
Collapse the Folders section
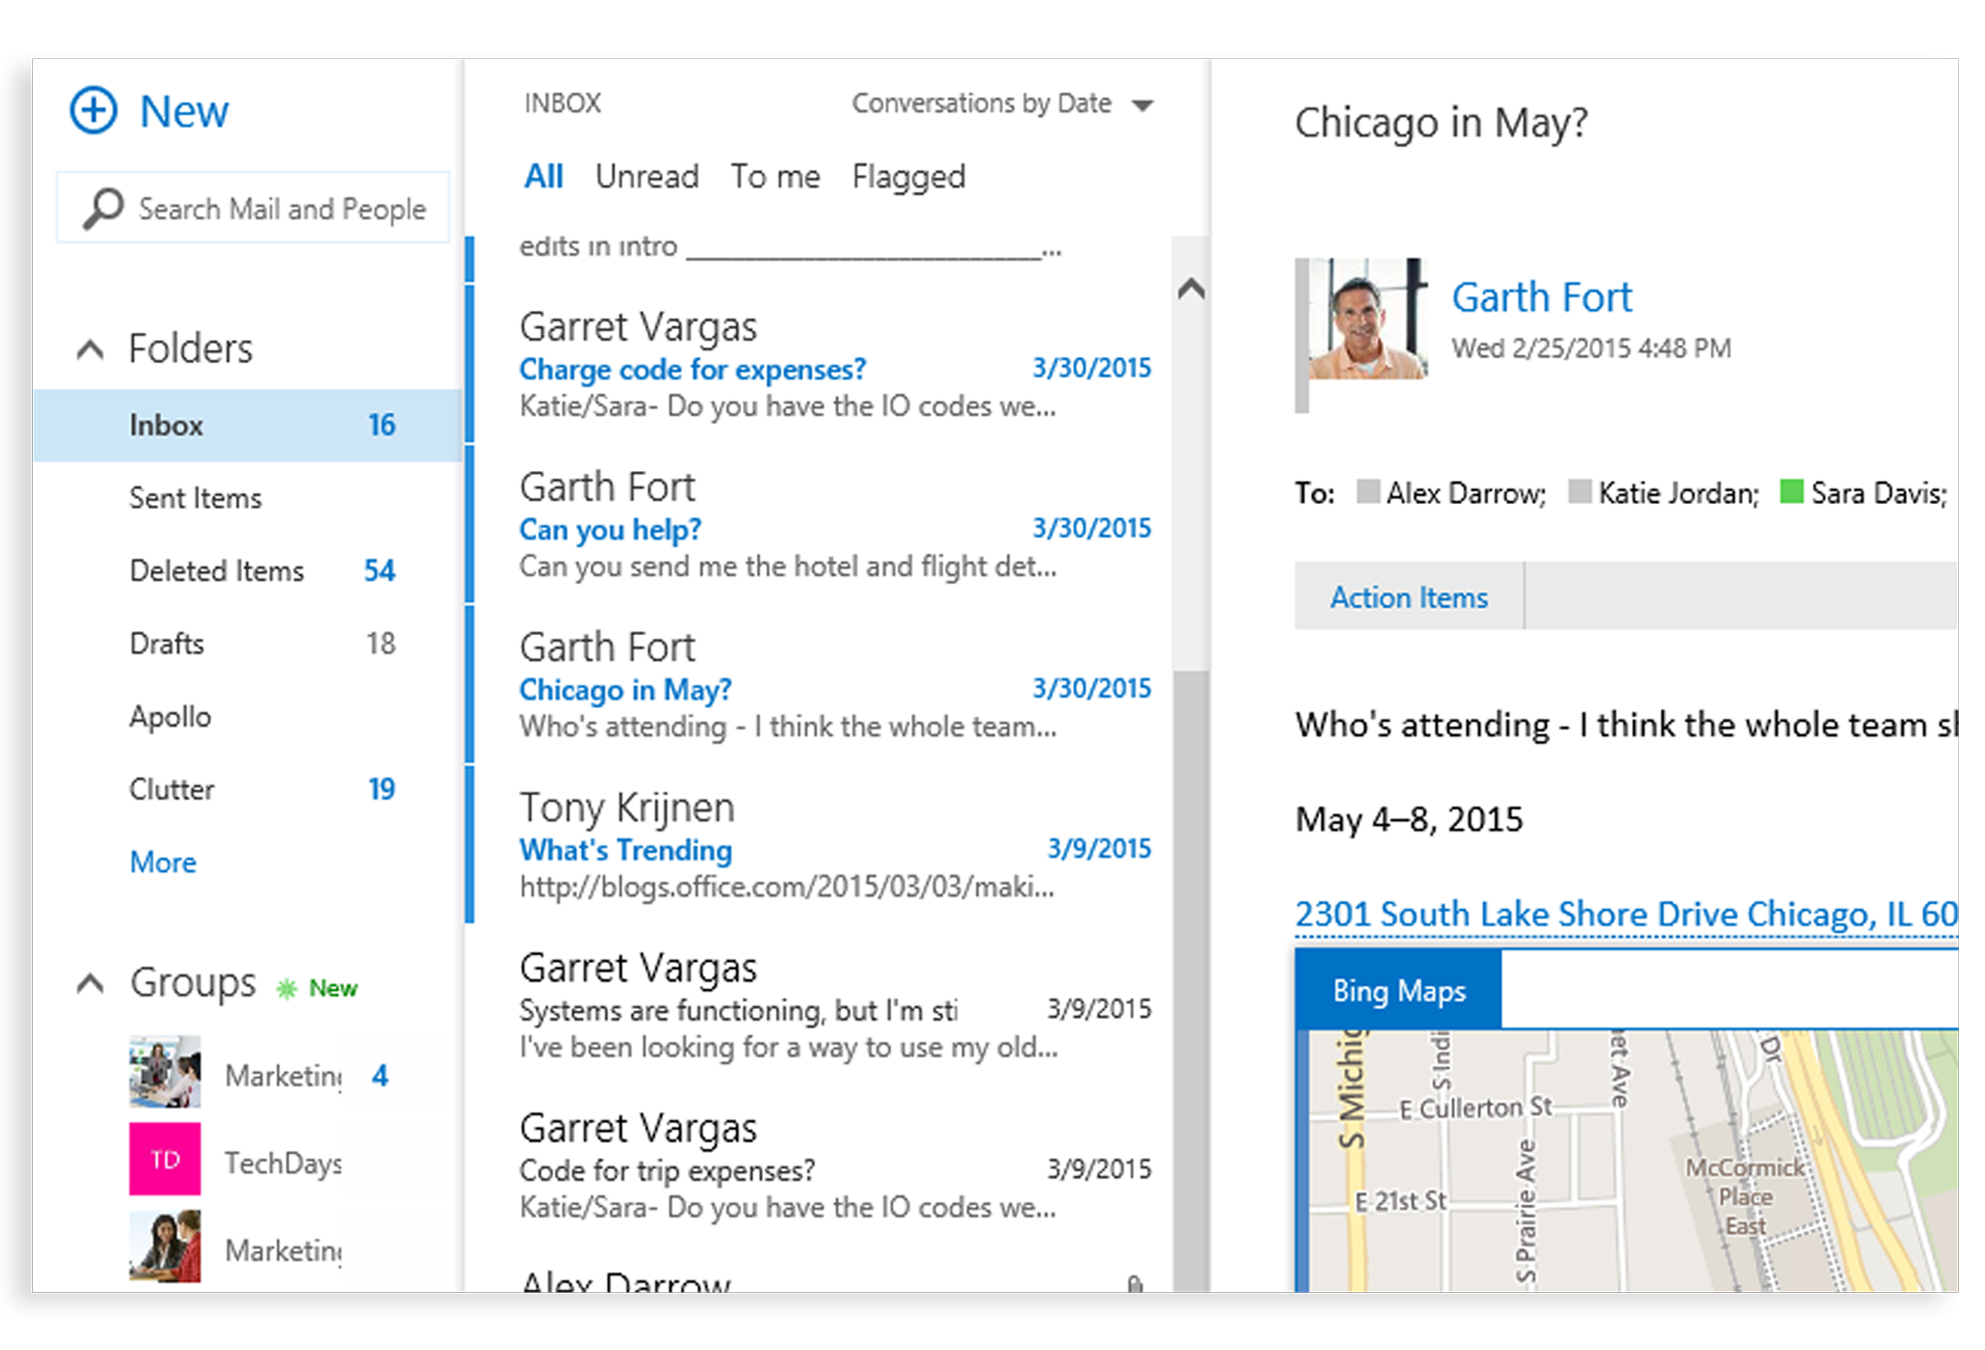(x=91, y=349)
